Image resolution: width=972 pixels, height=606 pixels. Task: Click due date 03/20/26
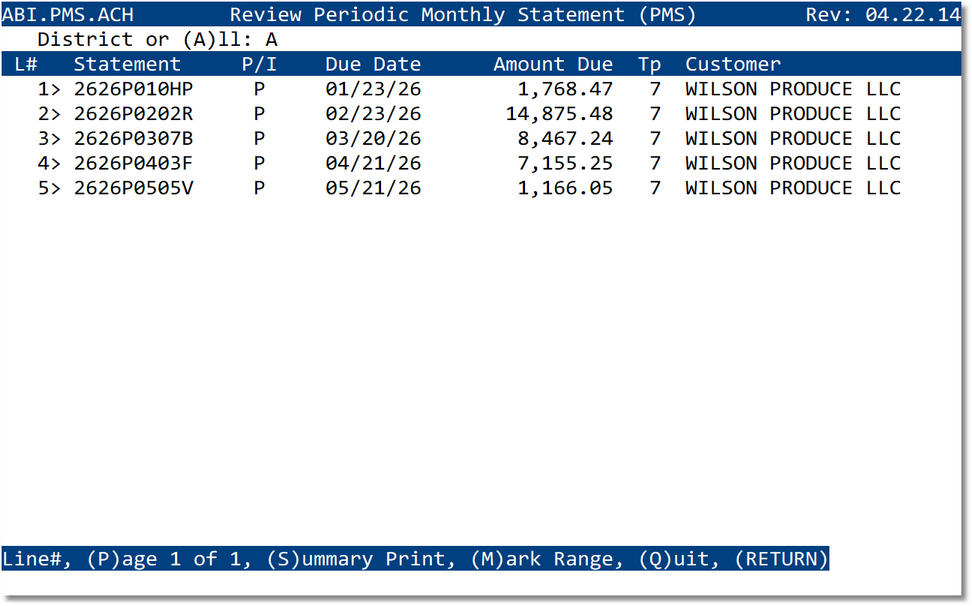(373, 139)
